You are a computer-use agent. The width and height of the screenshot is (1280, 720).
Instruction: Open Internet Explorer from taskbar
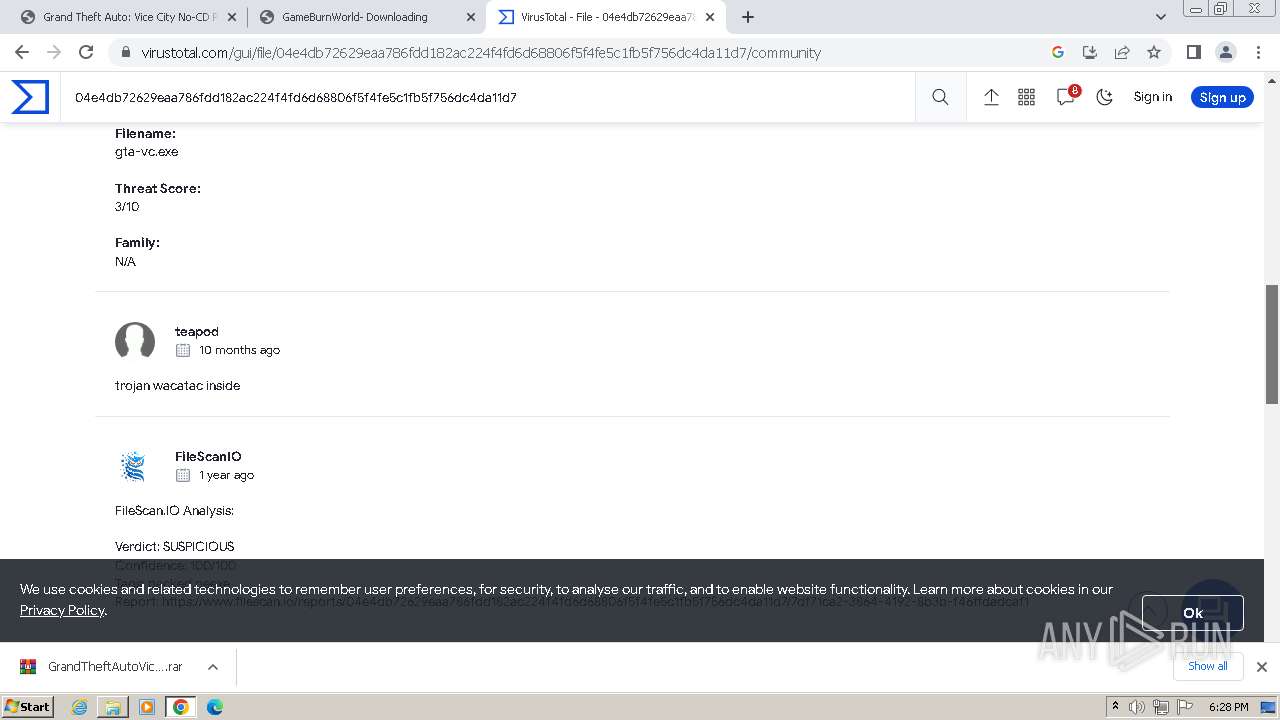coord(80,707)
